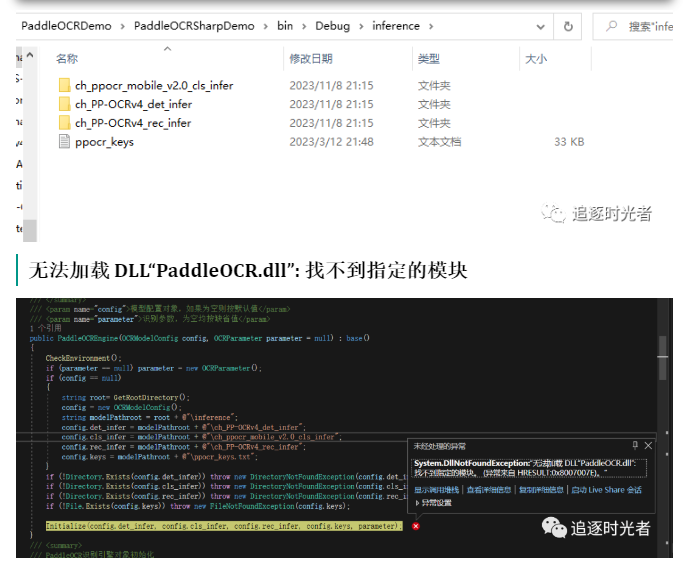Expand the chevron after PaddleOCRDemo breadcrumb

click(x=123, y=27)
